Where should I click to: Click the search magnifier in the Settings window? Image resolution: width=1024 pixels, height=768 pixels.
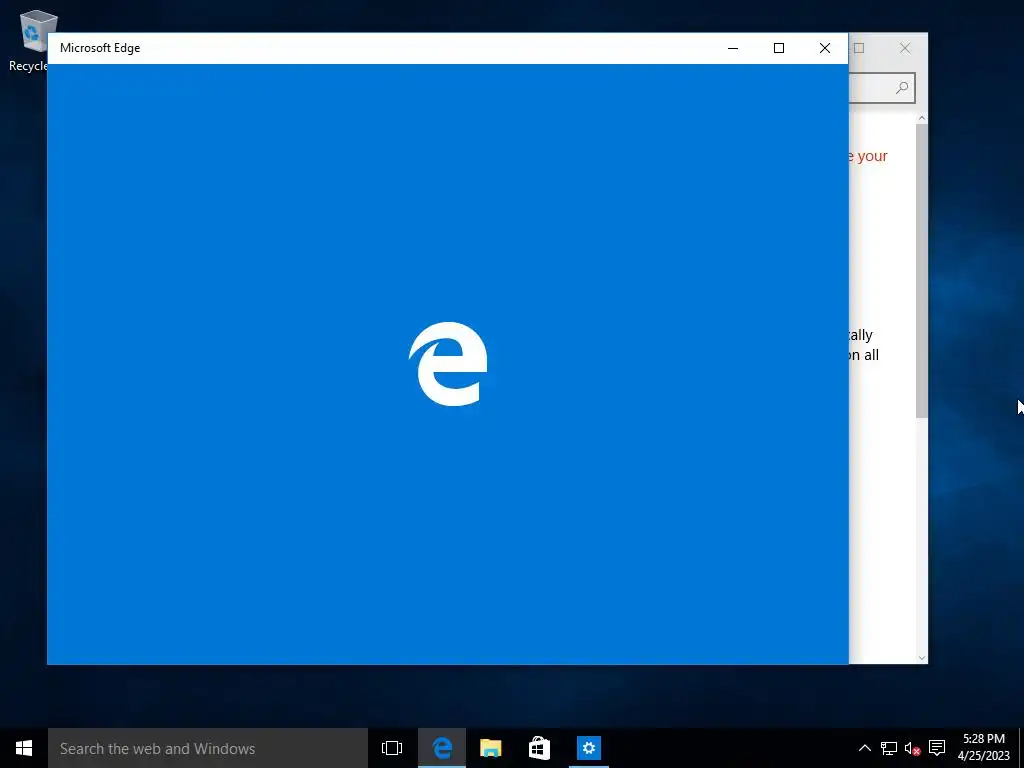click(x=902, y=88)
